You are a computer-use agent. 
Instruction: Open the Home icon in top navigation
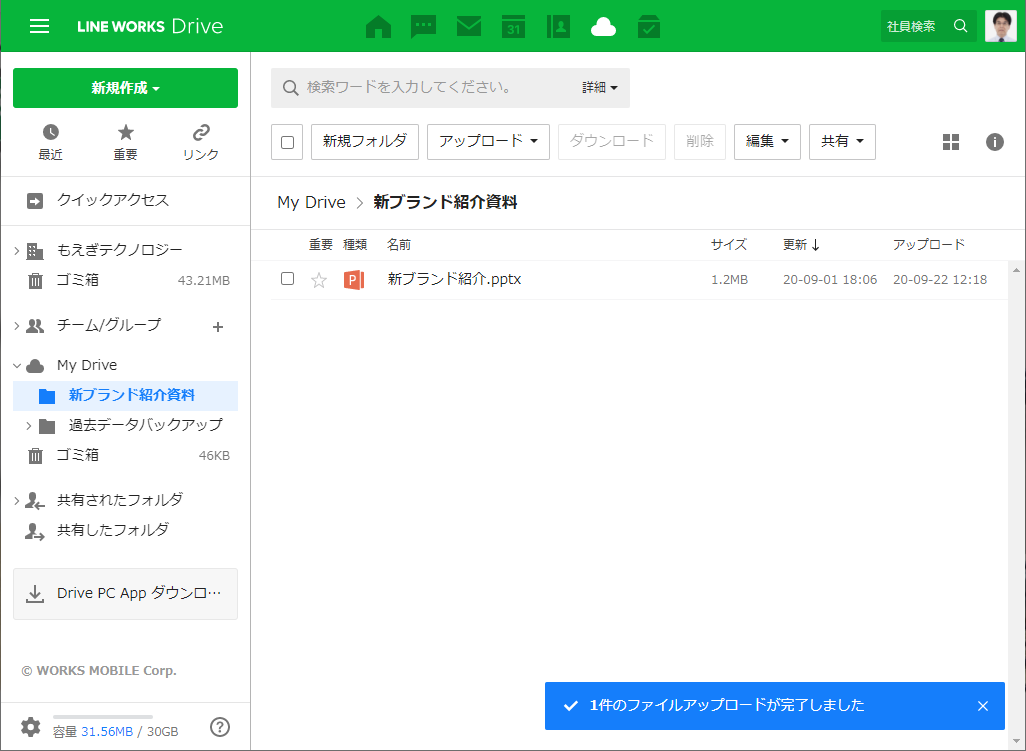tap(378, 27)
